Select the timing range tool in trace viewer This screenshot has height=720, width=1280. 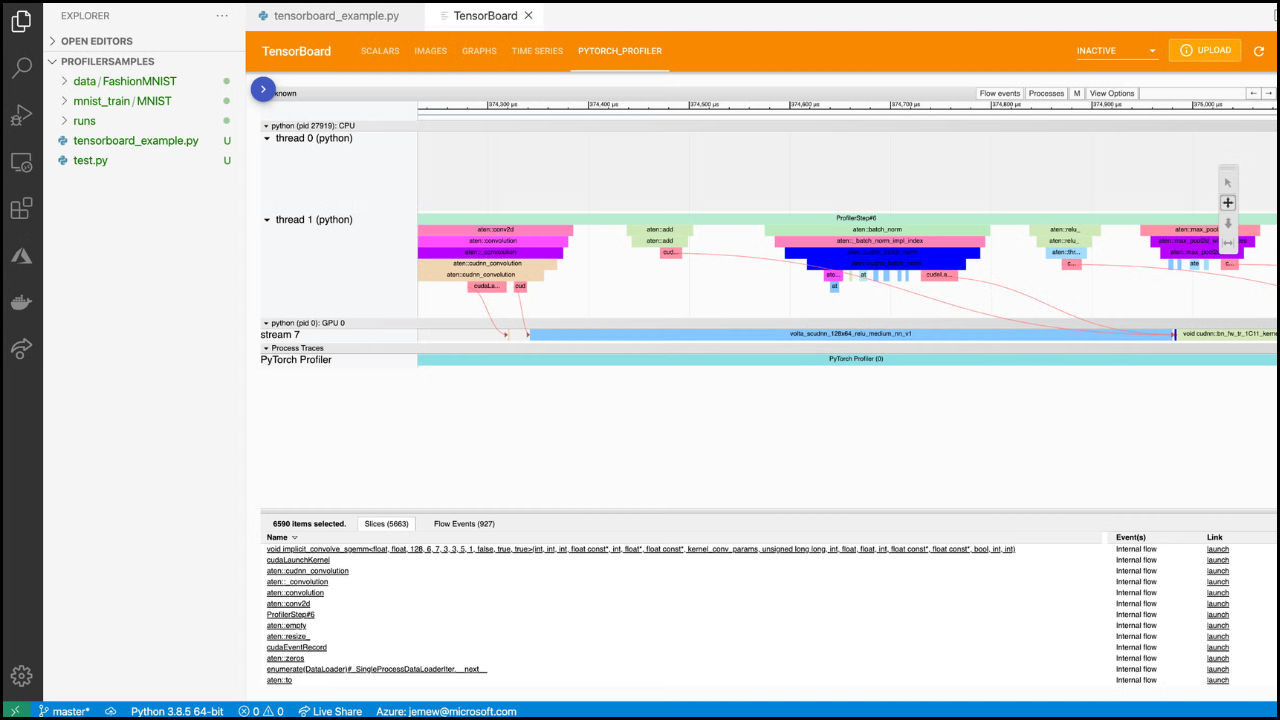[1228, 243]
